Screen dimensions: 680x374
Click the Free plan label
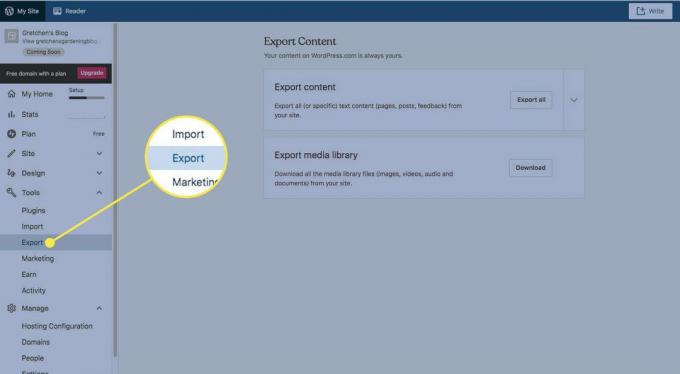pyautogui.click(x=98, y=134)
